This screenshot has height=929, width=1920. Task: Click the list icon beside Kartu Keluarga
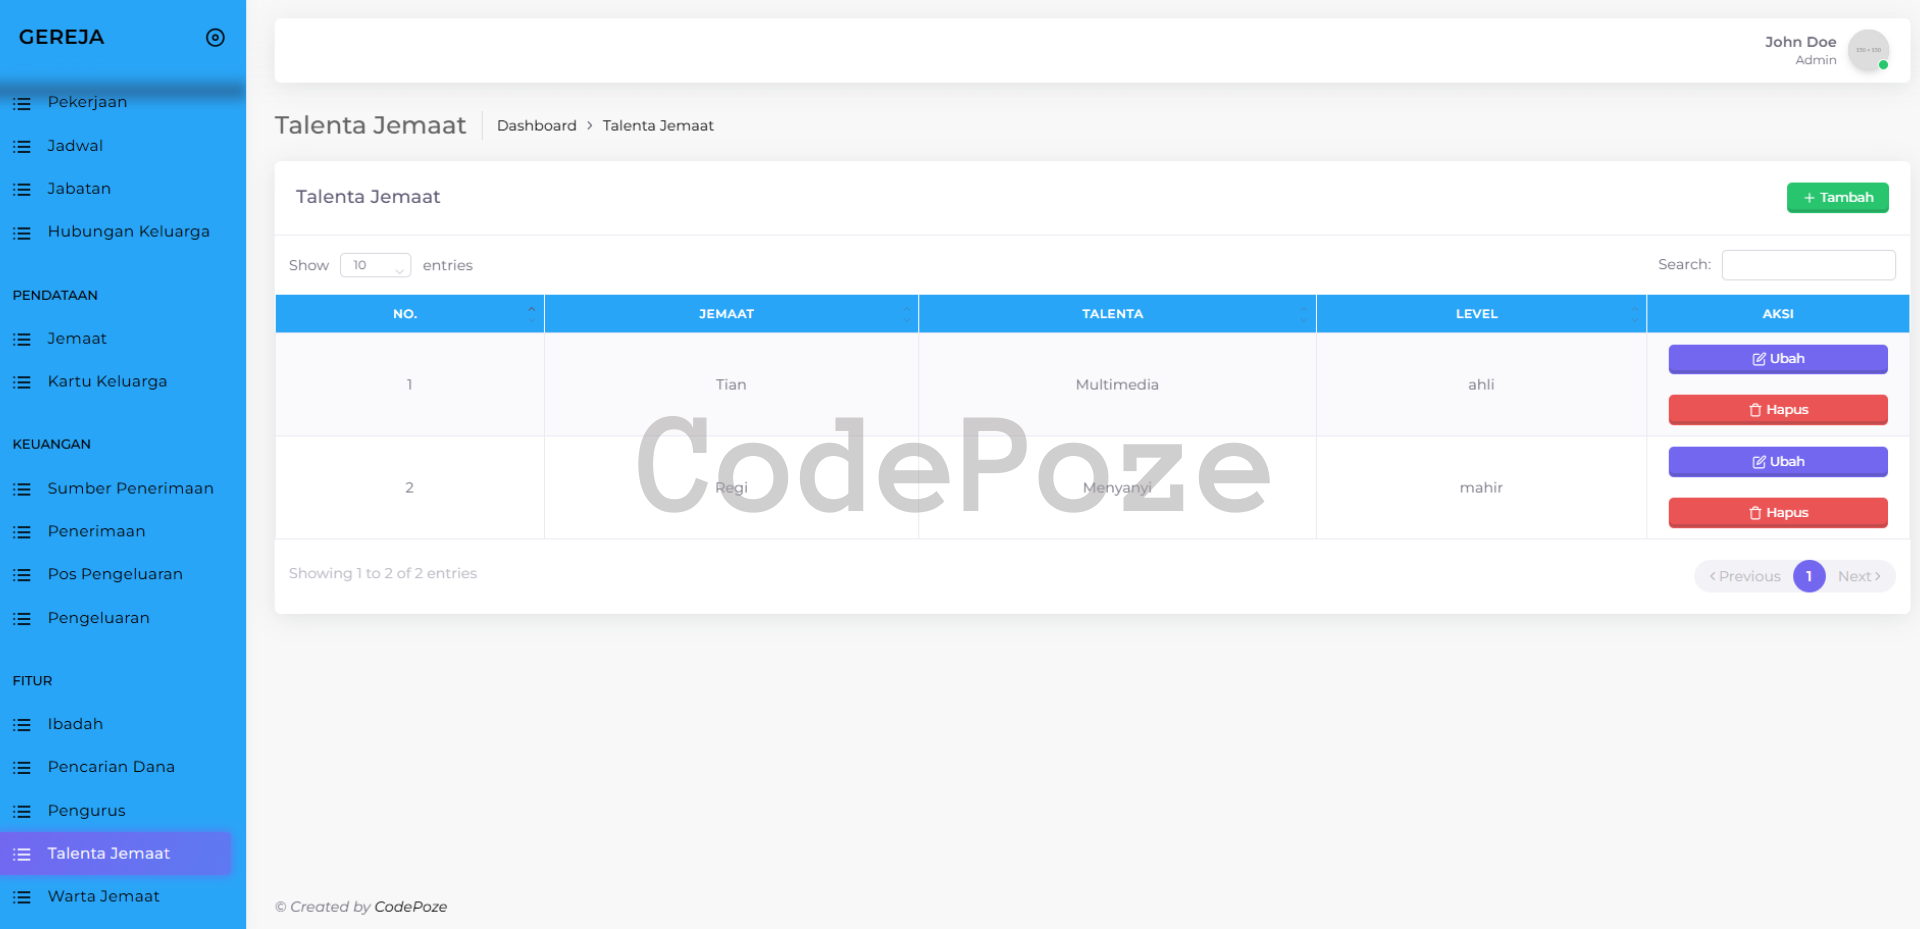22,382
